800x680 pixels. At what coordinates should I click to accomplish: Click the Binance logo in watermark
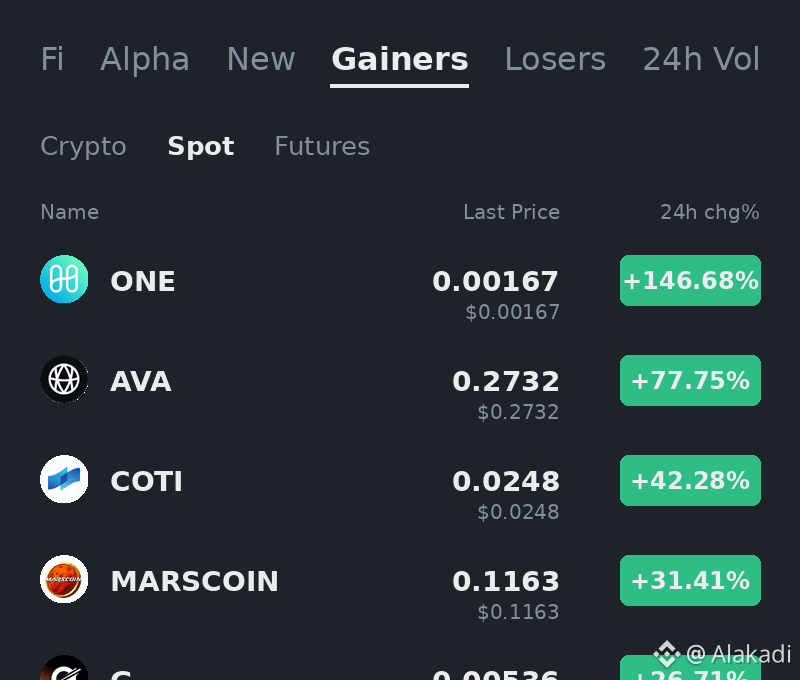click(x=667, y=654)
